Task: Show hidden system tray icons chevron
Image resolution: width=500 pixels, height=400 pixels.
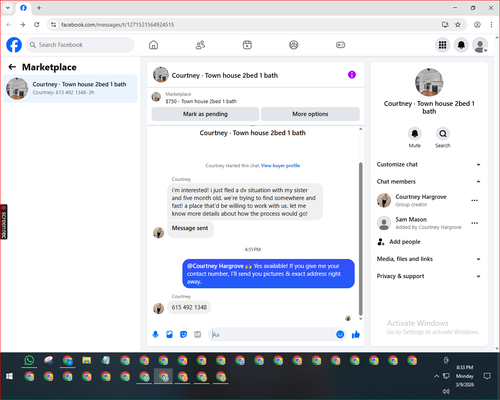Action: [436, 376]
